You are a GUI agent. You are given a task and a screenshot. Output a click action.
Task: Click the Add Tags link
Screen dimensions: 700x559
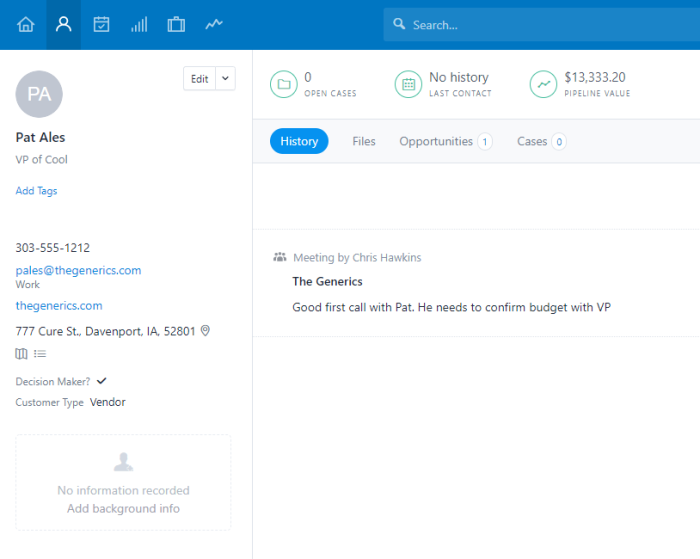point(36,191)
